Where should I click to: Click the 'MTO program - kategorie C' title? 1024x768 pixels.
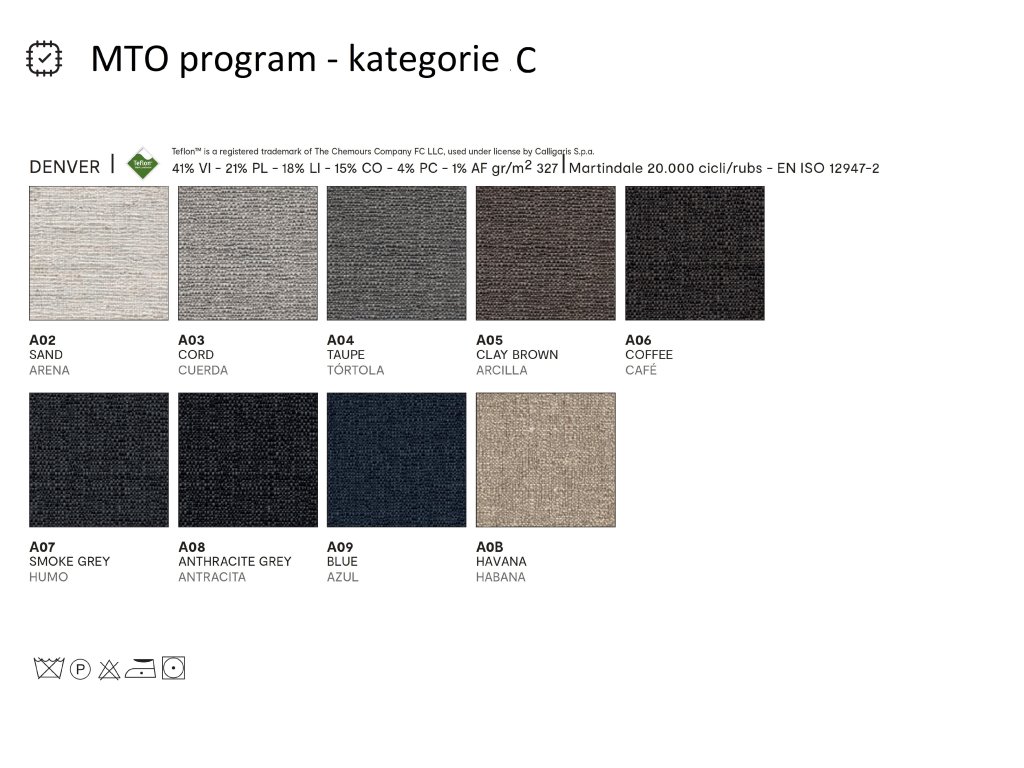[x=313, y=60]
